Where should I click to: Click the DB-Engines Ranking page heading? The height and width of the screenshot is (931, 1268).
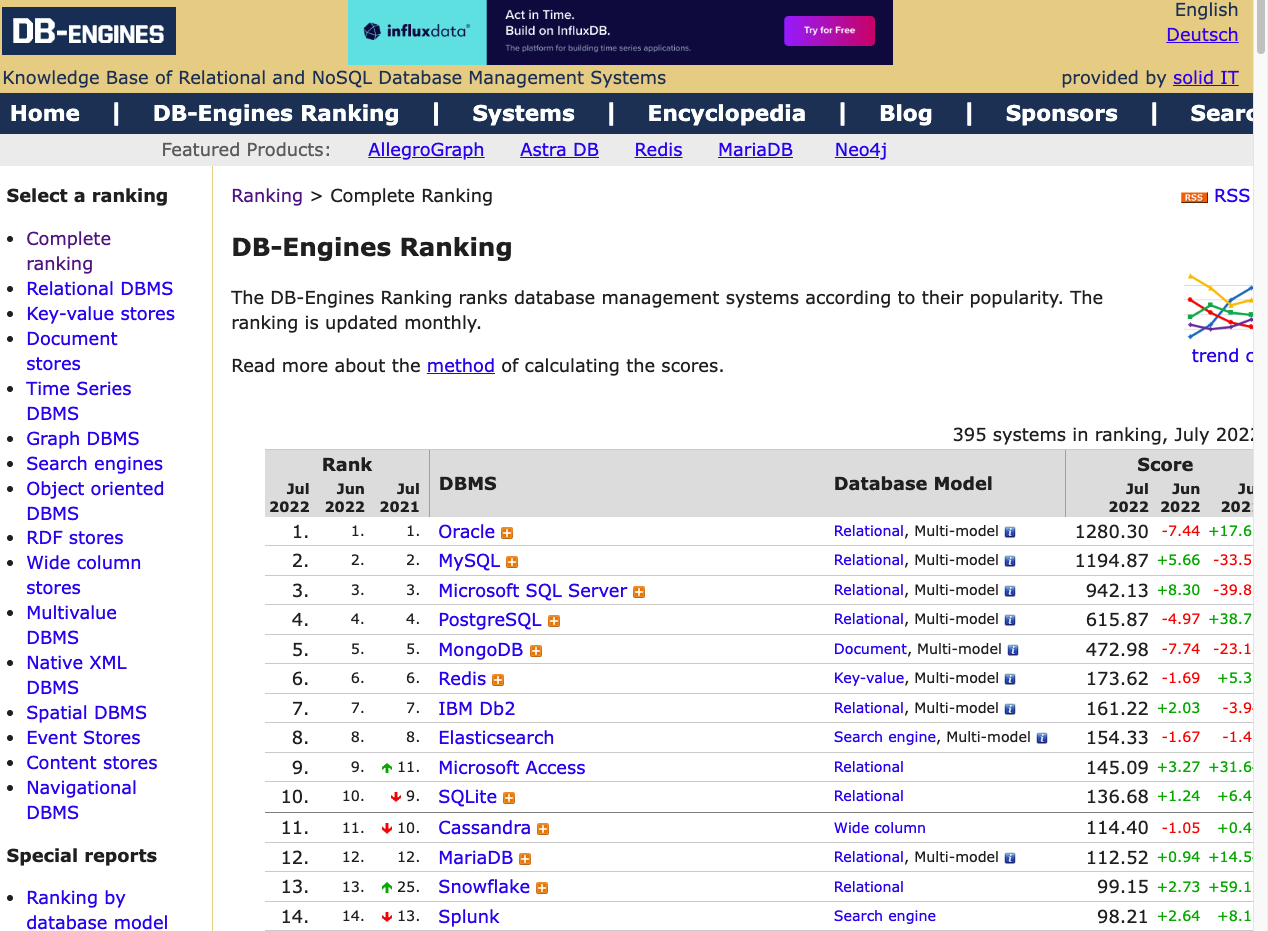(x=372, y=247)
